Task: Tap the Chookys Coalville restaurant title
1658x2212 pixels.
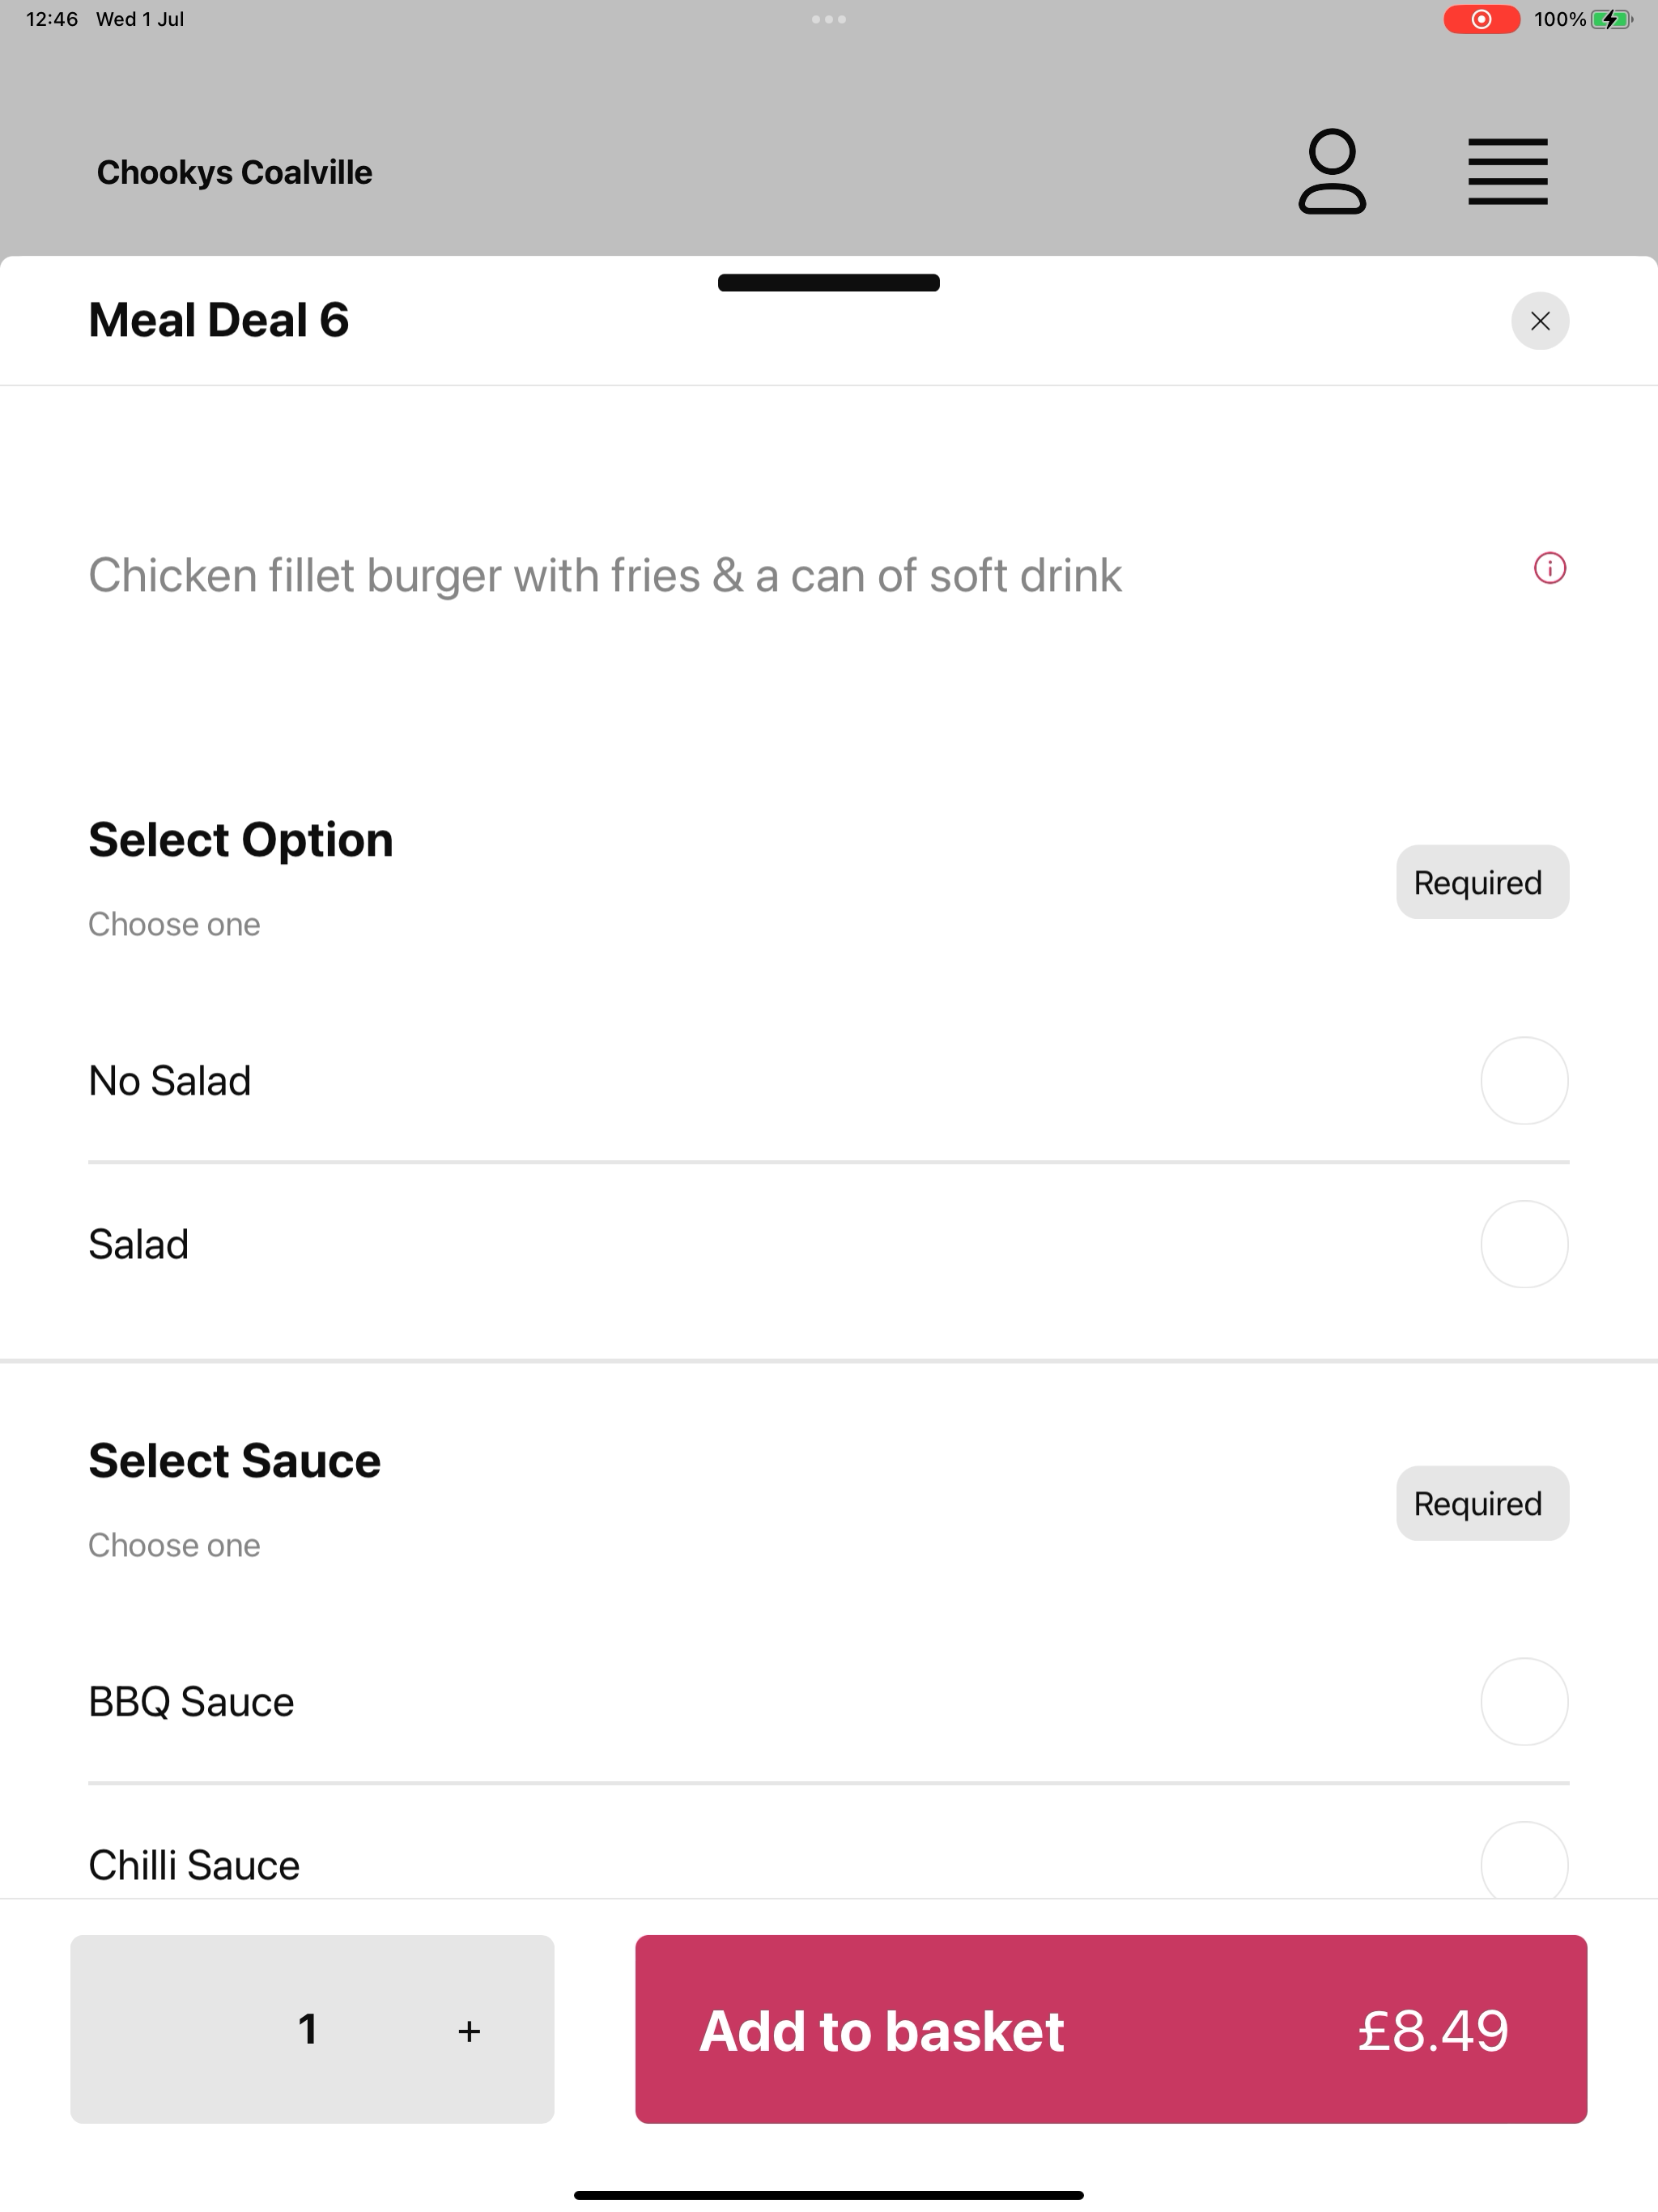Action: coord(234,172)
